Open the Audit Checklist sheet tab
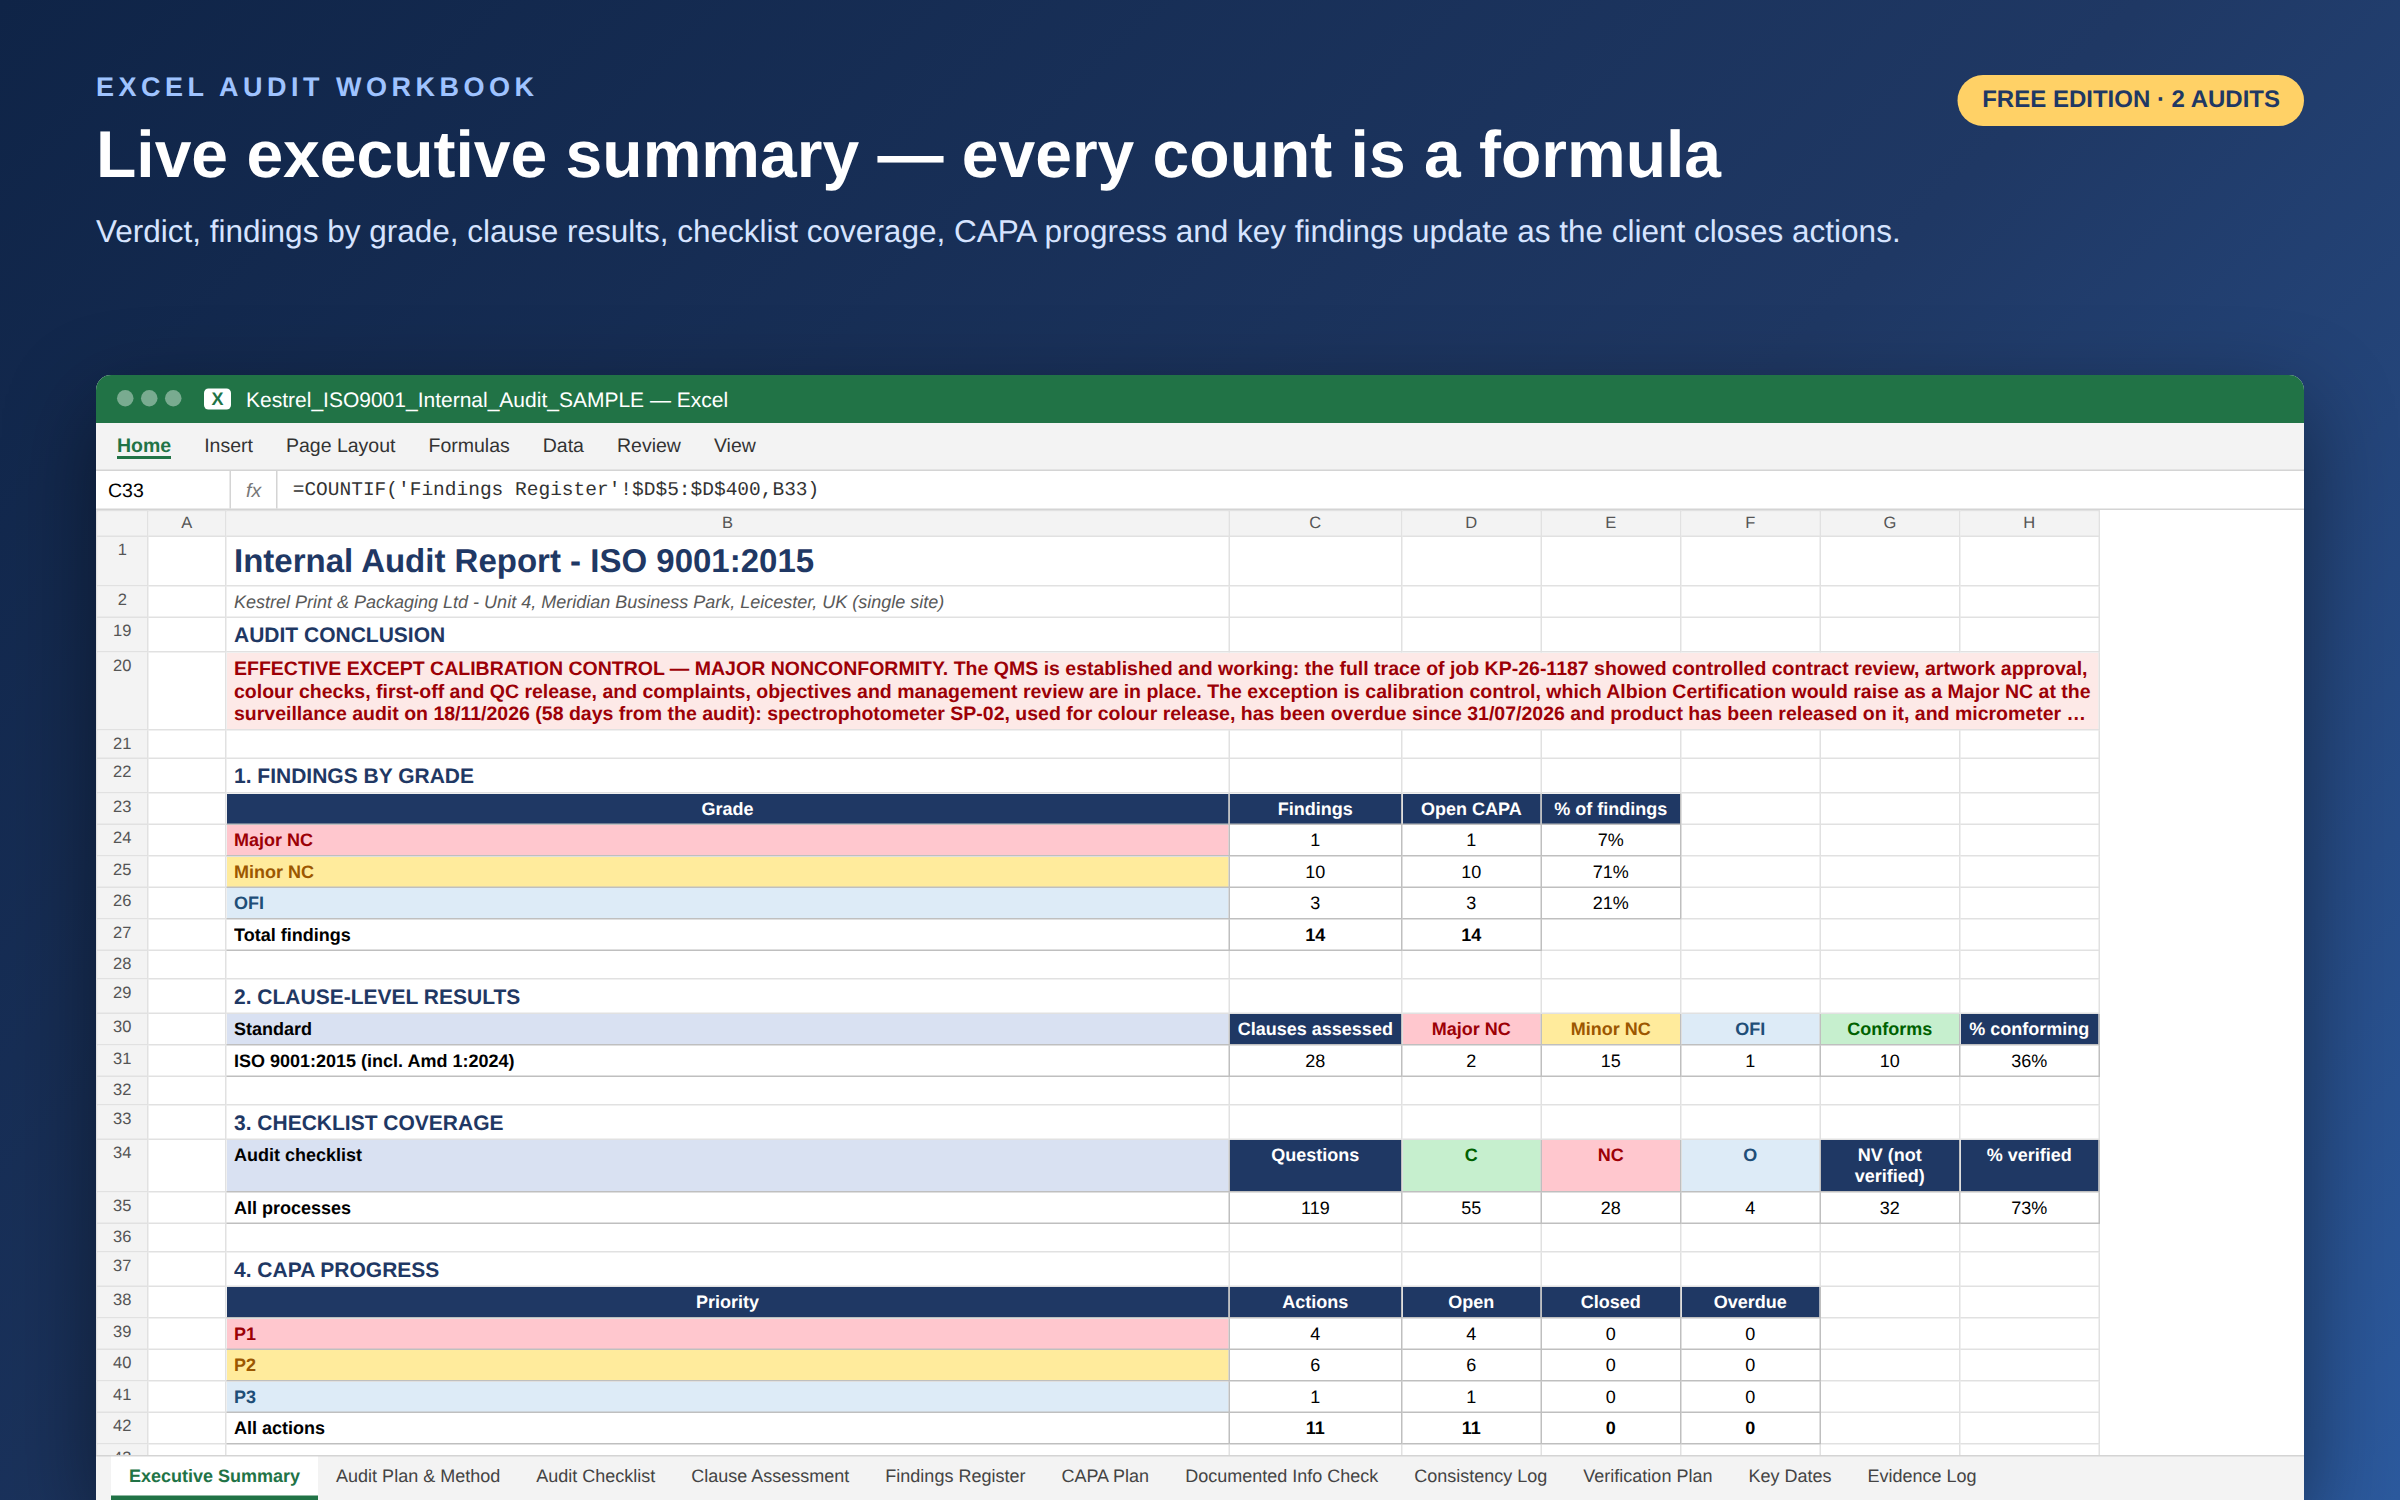 [x=595, y=1476]
